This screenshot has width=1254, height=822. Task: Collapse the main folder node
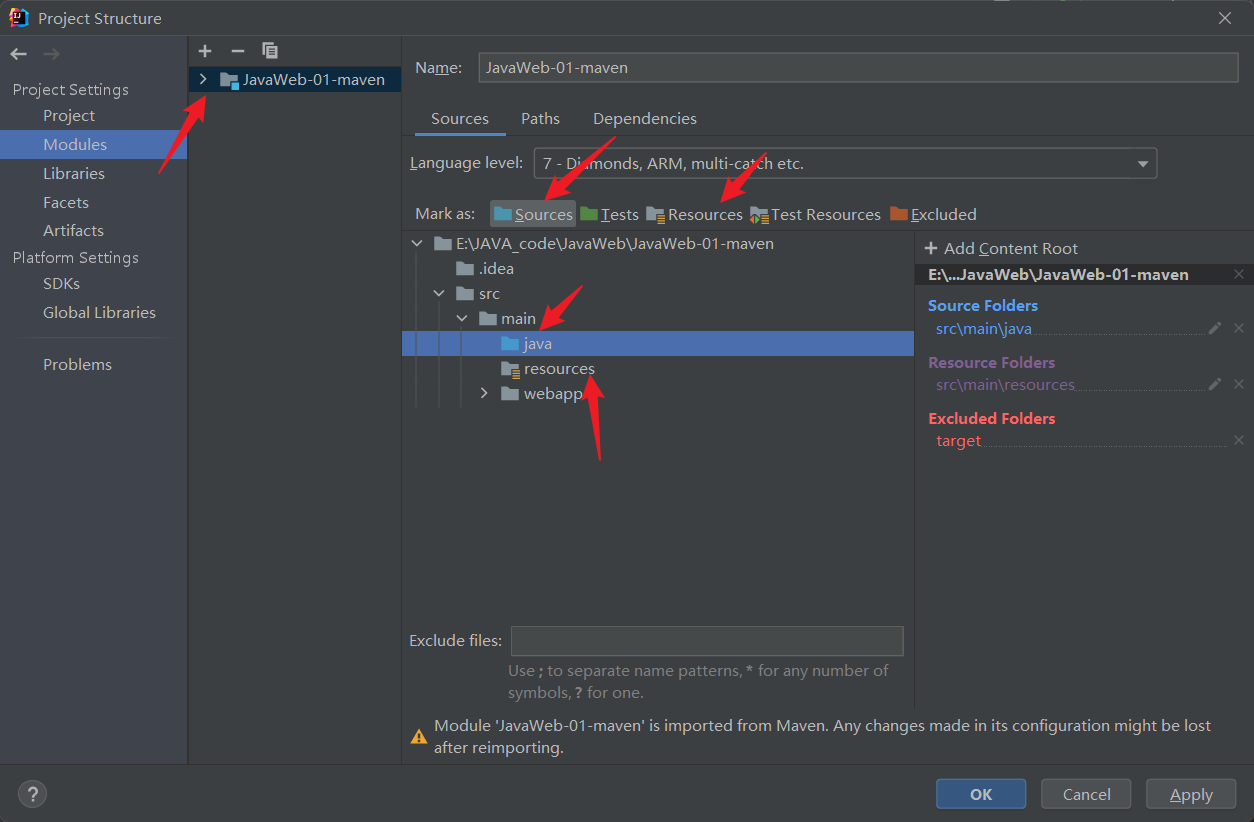point(462,318)
